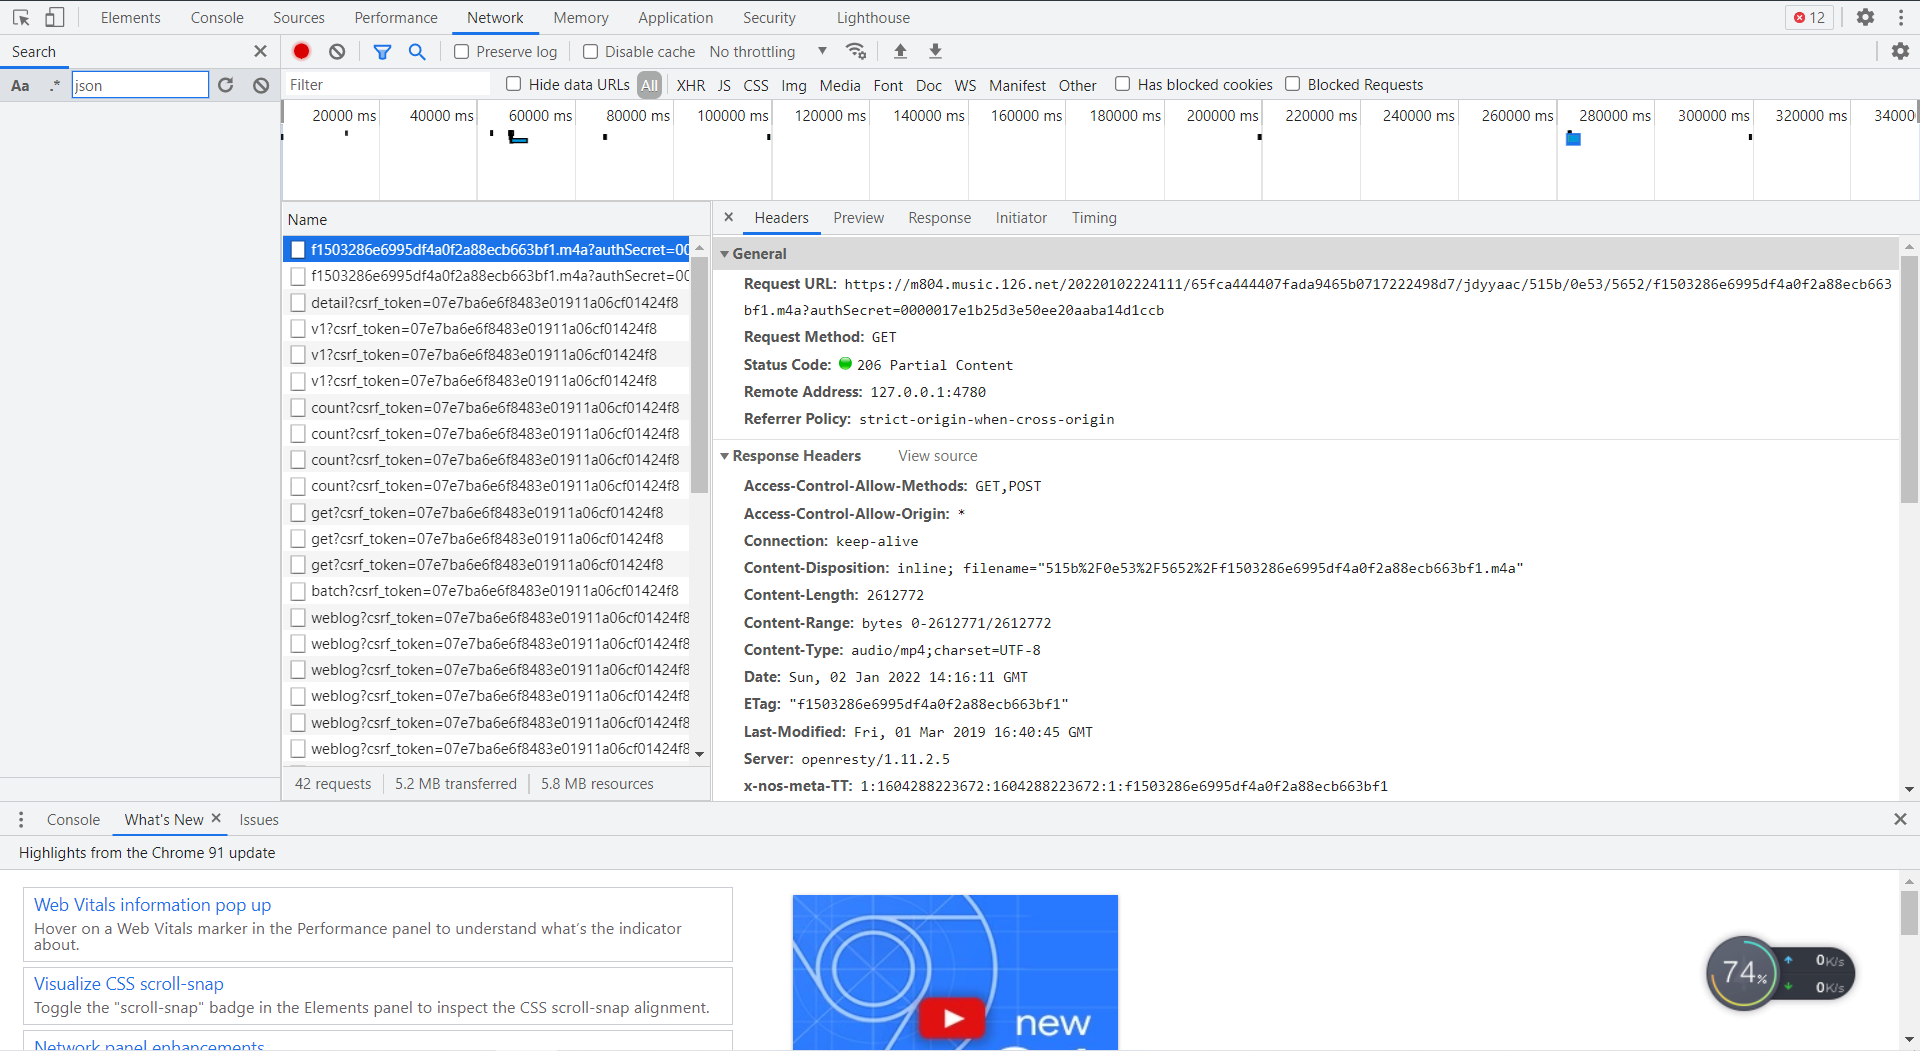Refresh the search results icon
Screen dimensions: 1920x1051
point(226,85)
